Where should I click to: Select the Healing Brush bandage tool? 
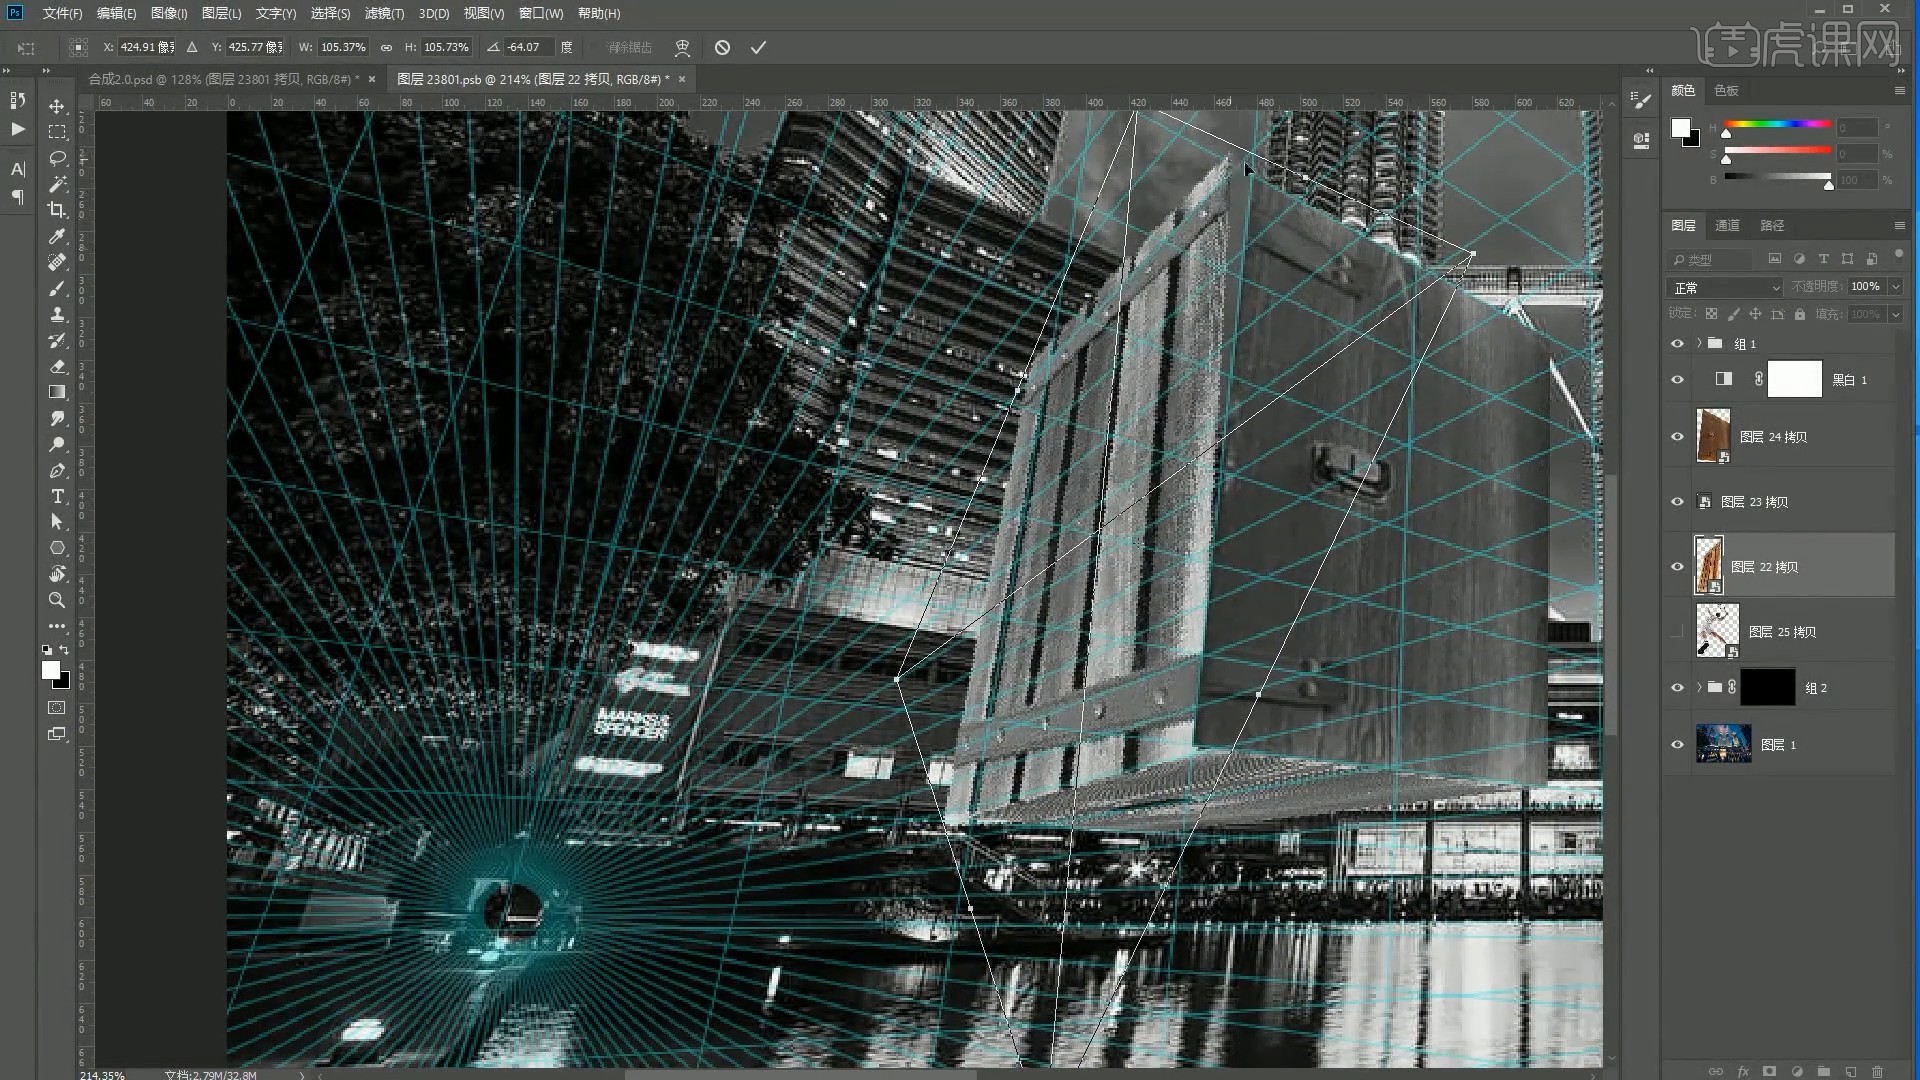57,262
